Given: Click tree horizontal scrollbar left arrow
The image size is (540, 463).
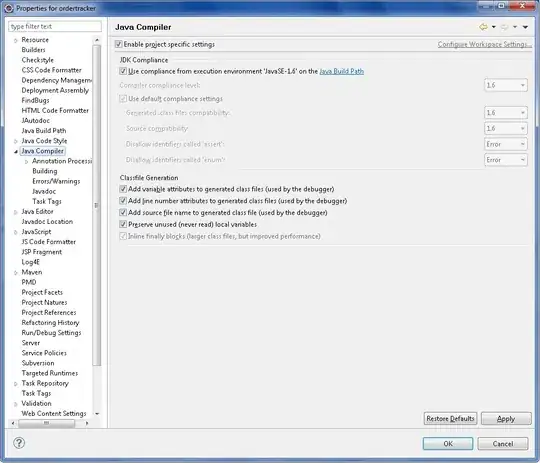Looking at the screenshot, I should [x=13, y=423].
